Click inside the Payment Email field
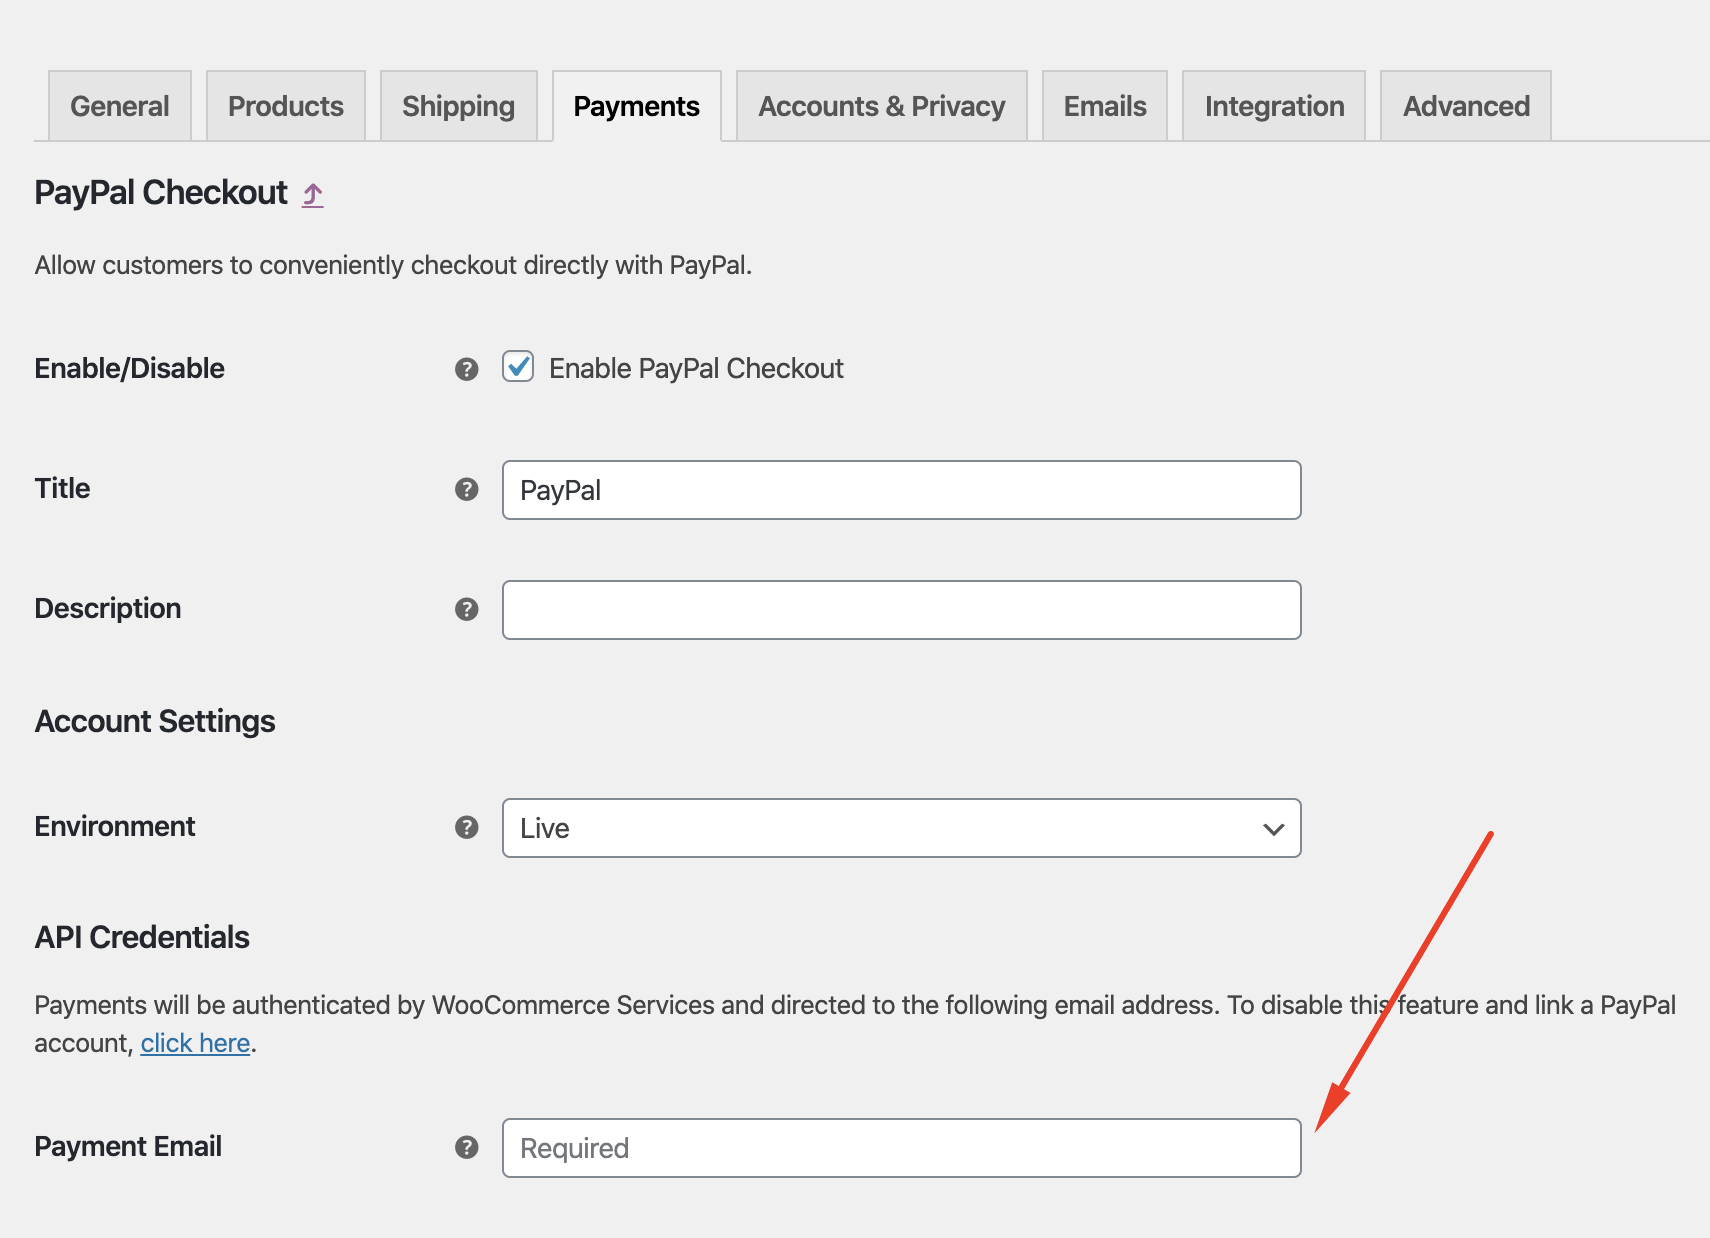 (x=900, y=1148)
